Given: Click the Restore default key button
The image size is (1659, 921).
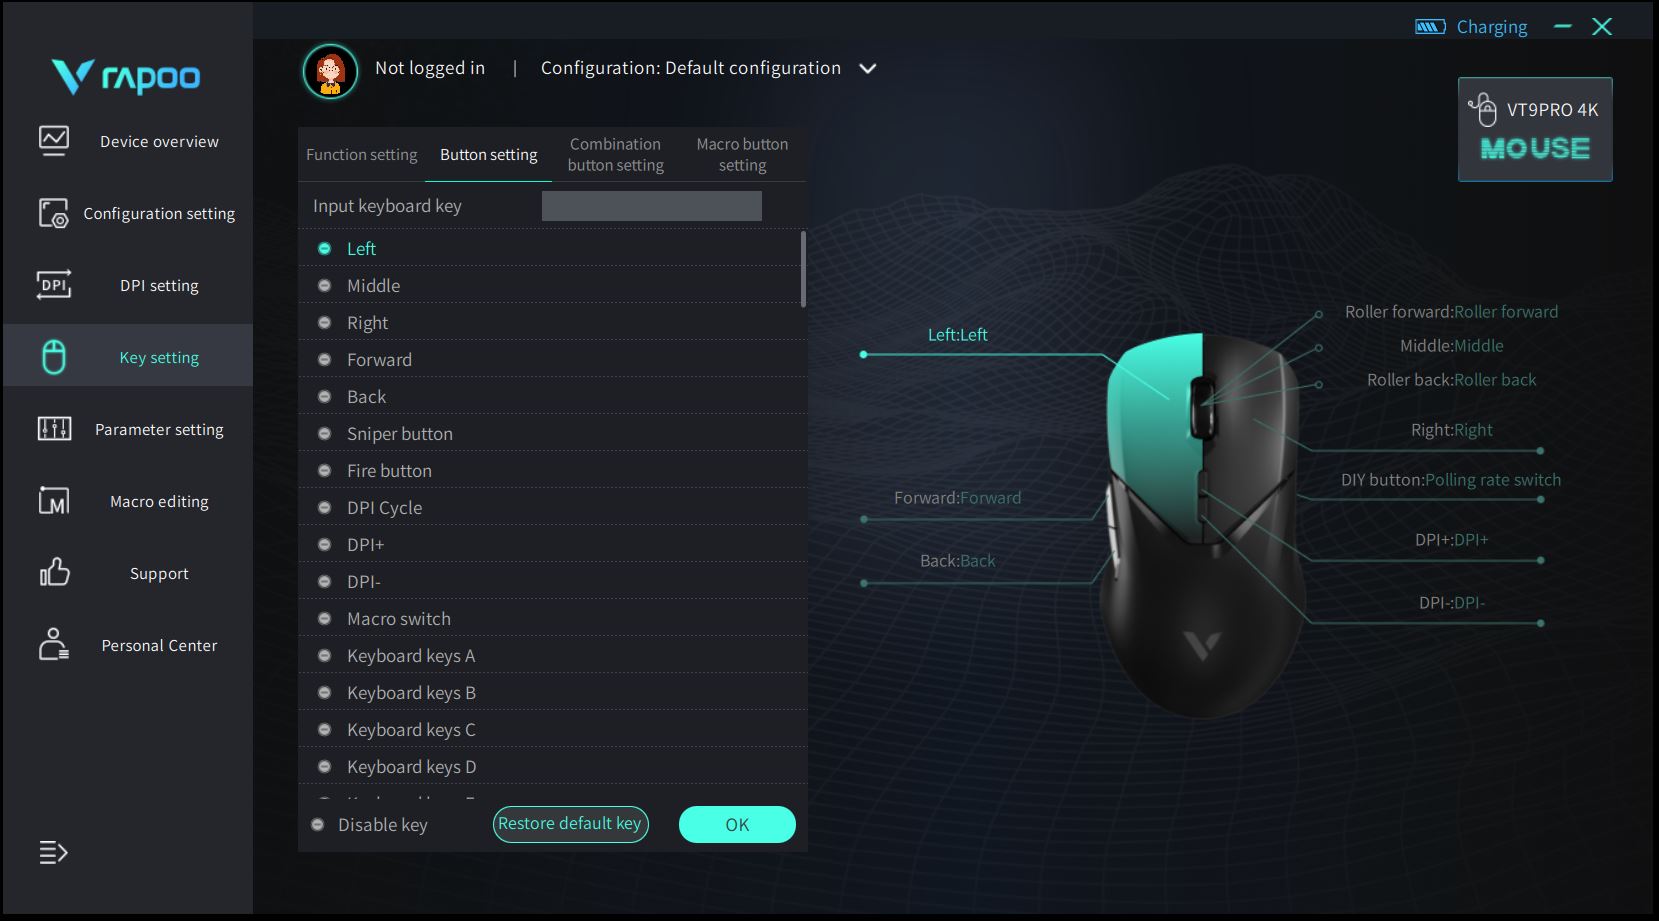Looking at the screenshot, I should tap(570, 824).
